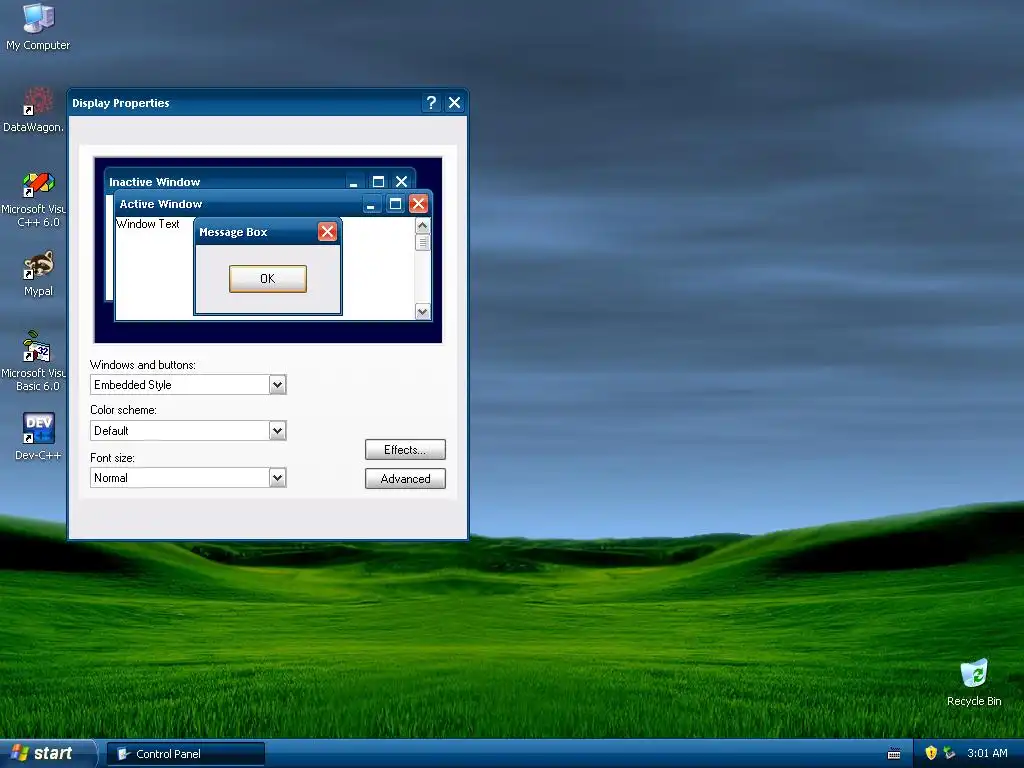1024x768 pixels.
Task: Click the preview scrollbar down arrow
Action: click(x=423, y=312)
